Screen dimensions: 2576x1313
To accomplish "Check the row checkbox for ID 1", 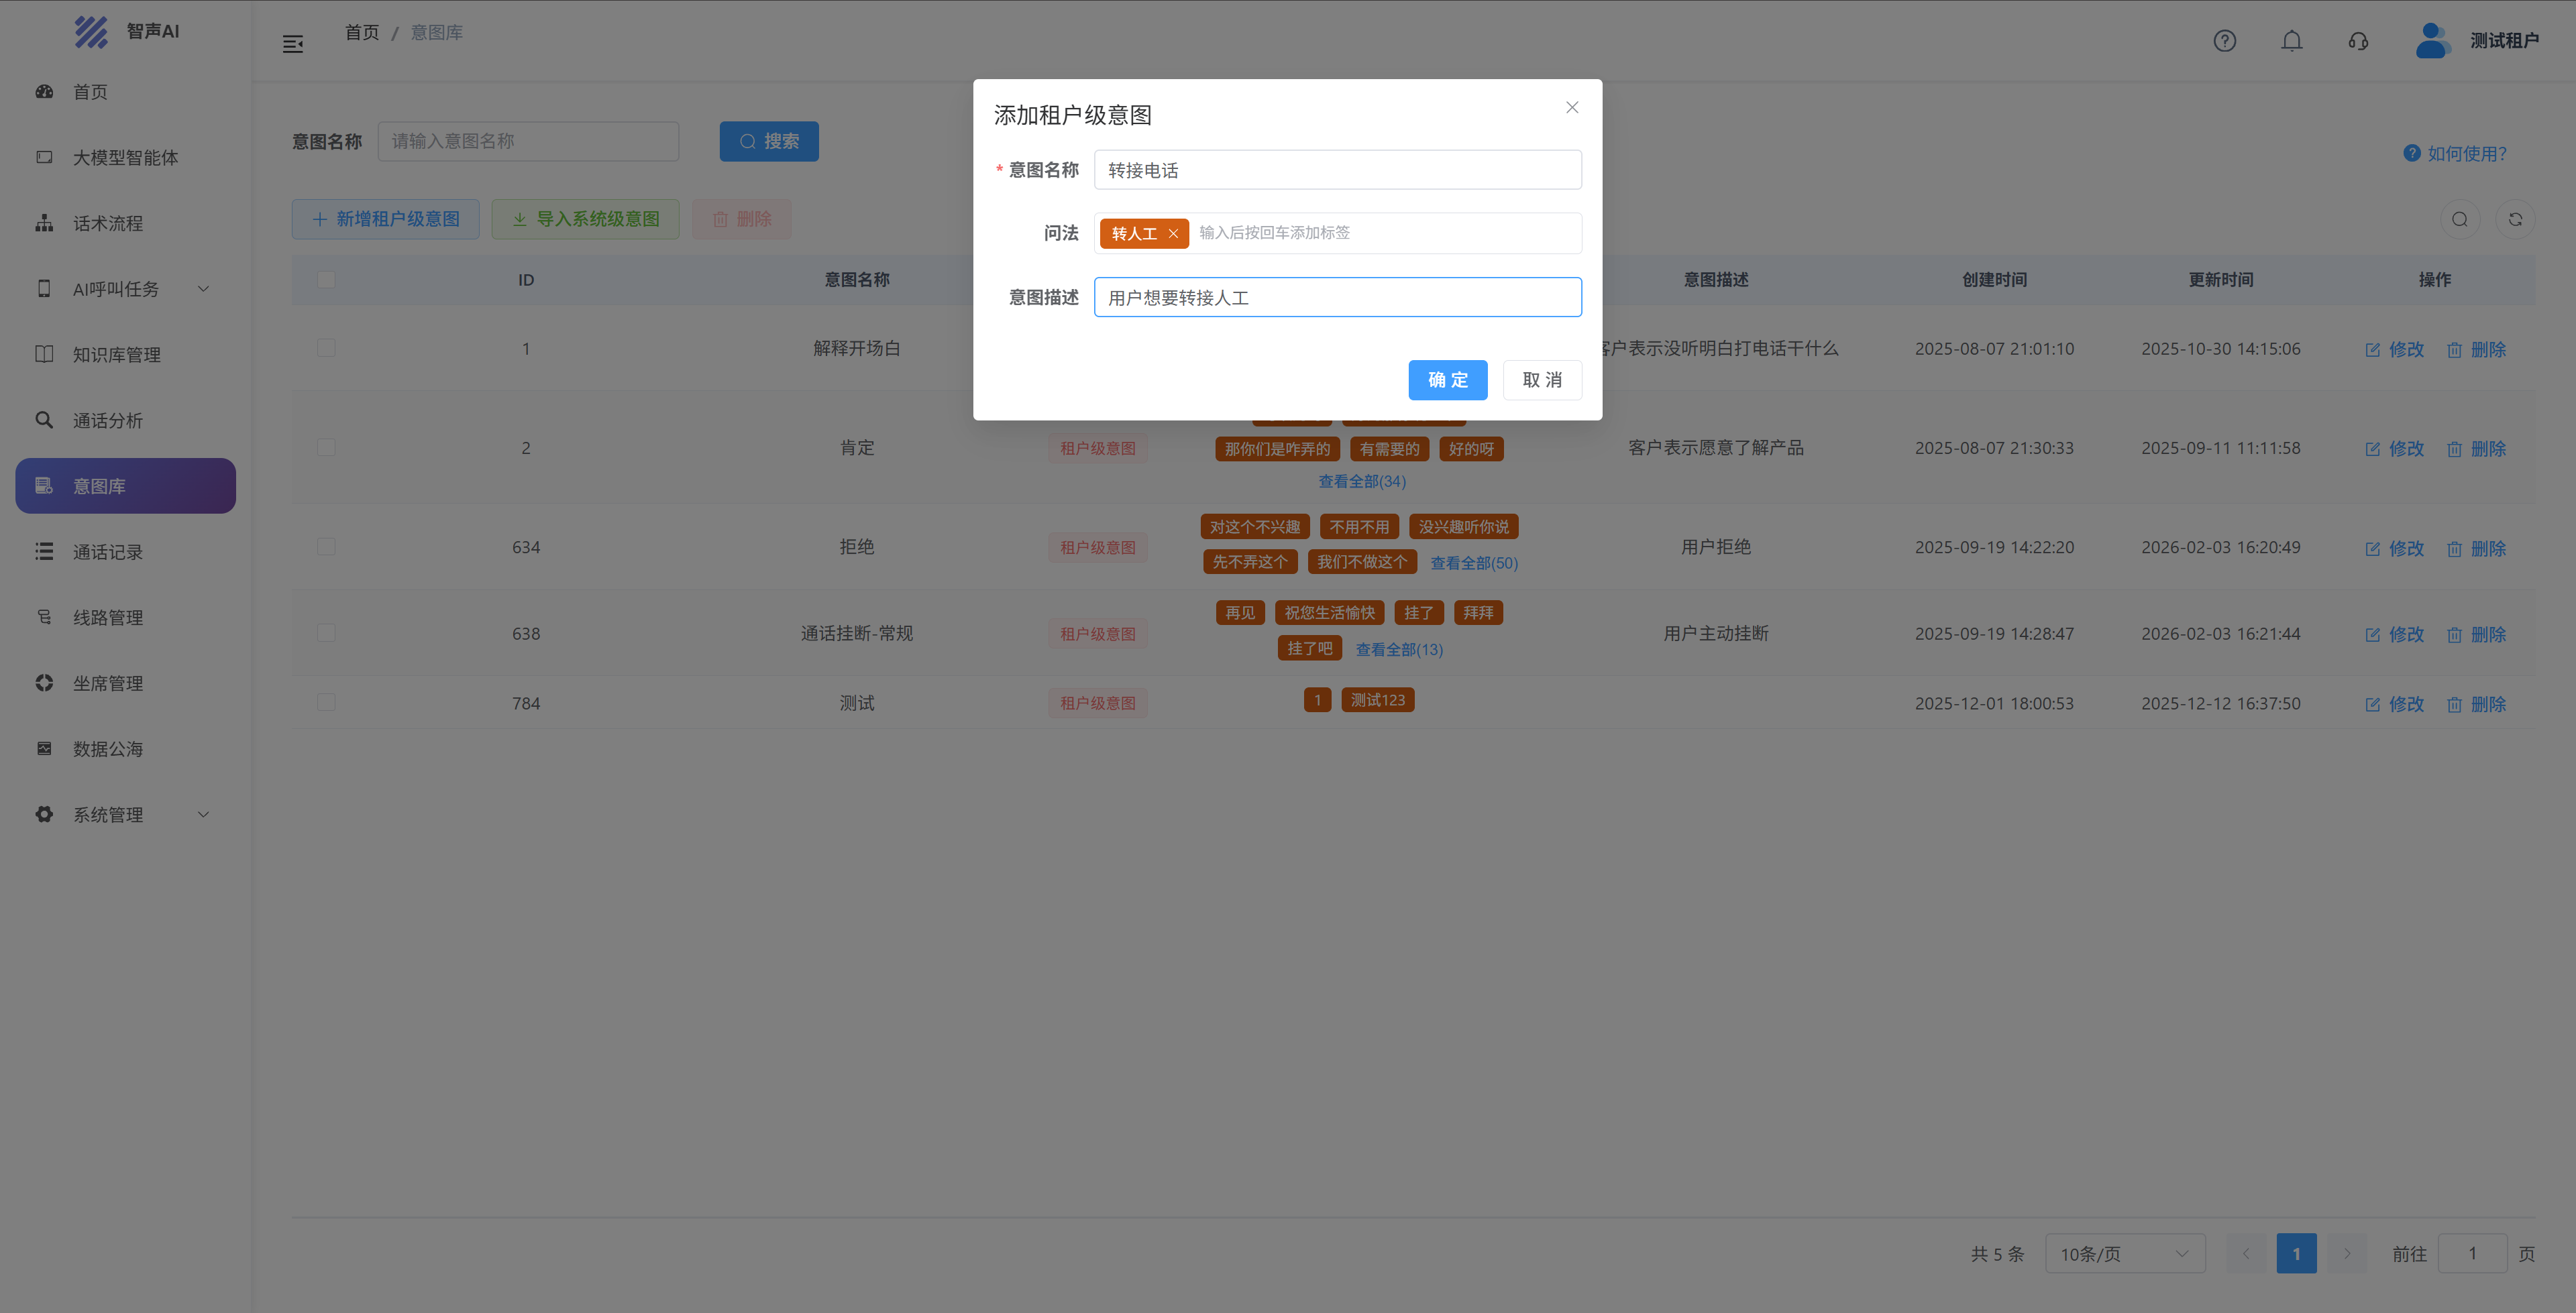I will click(326, 348).
